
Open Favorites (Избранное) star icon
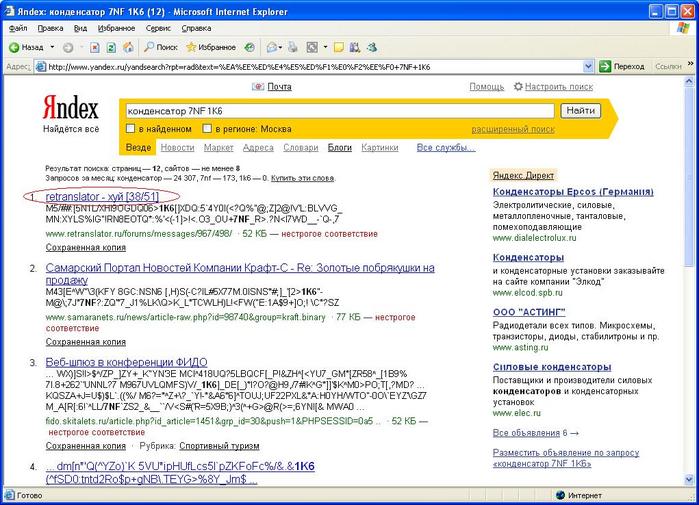189,47
